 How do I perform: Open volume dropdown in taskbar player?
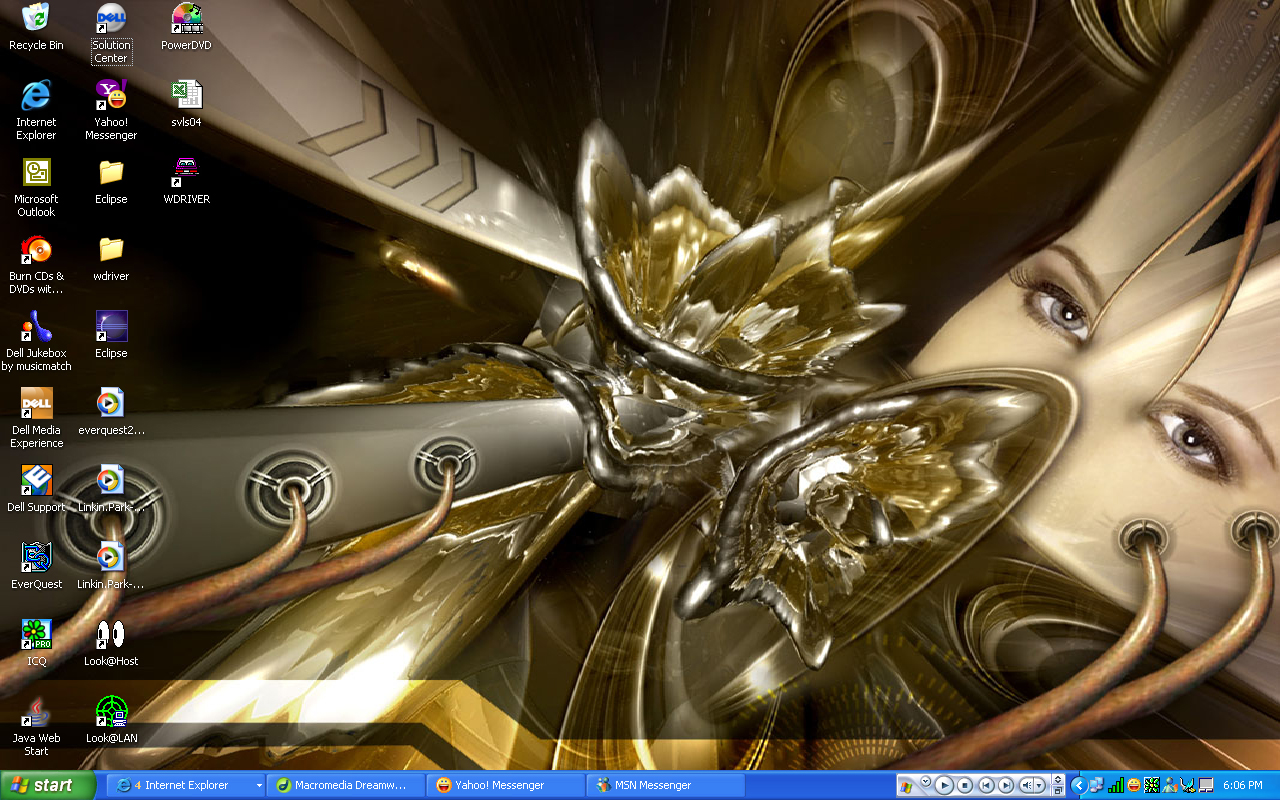point(1039,785)
